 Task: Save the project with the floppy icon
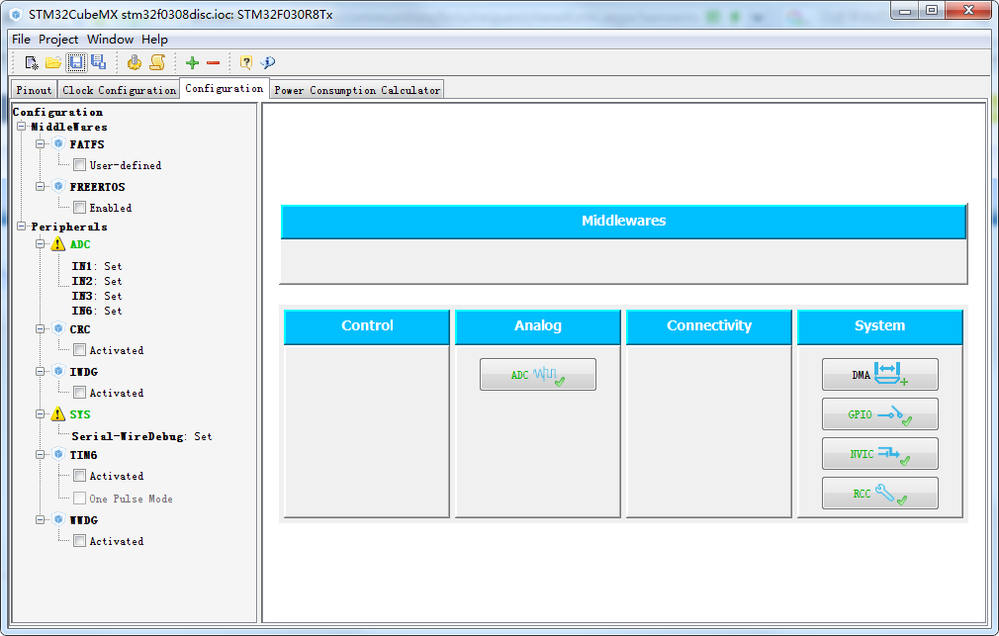pyautogui.click(x=76, y=62)
